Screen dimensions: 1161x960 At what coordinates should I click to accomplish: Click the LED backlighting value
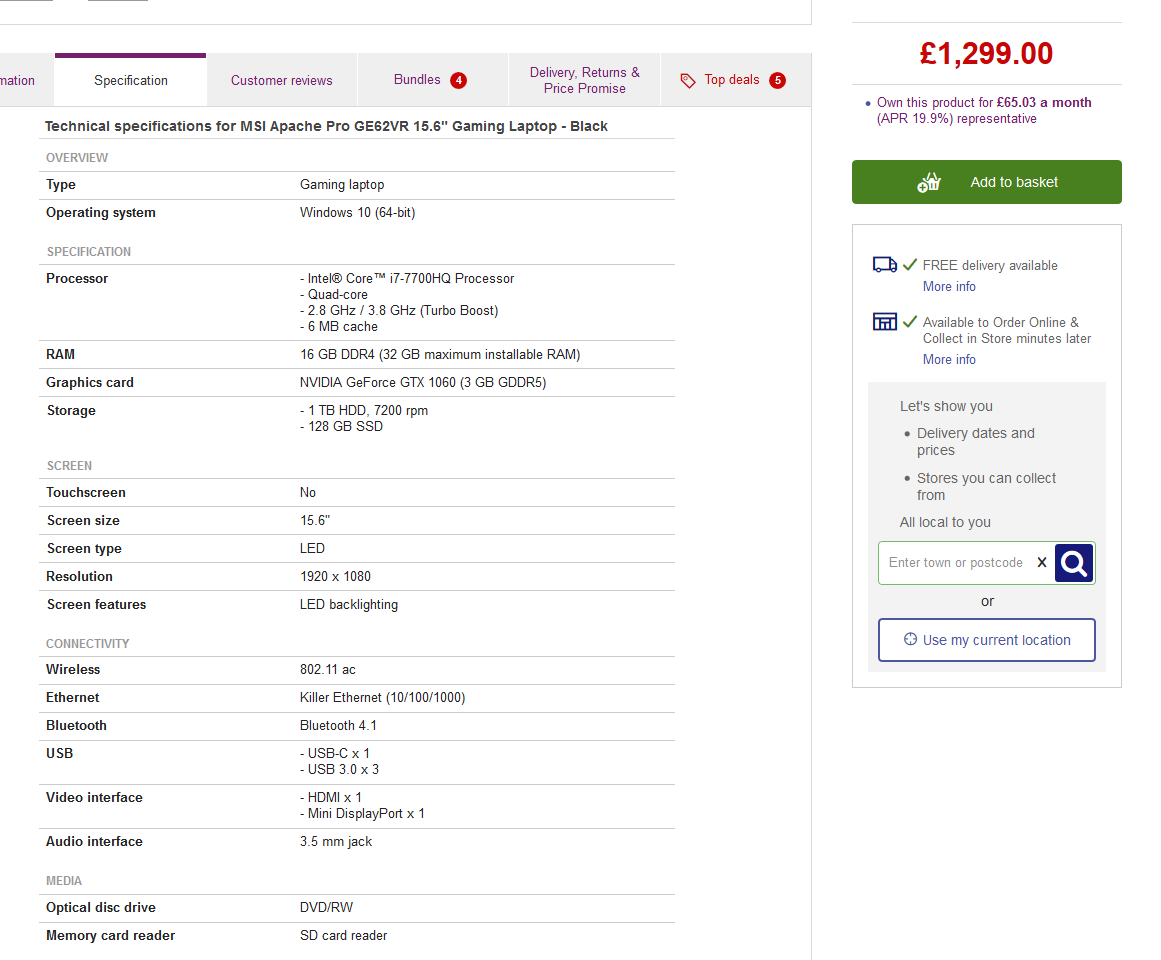point(349,605)
